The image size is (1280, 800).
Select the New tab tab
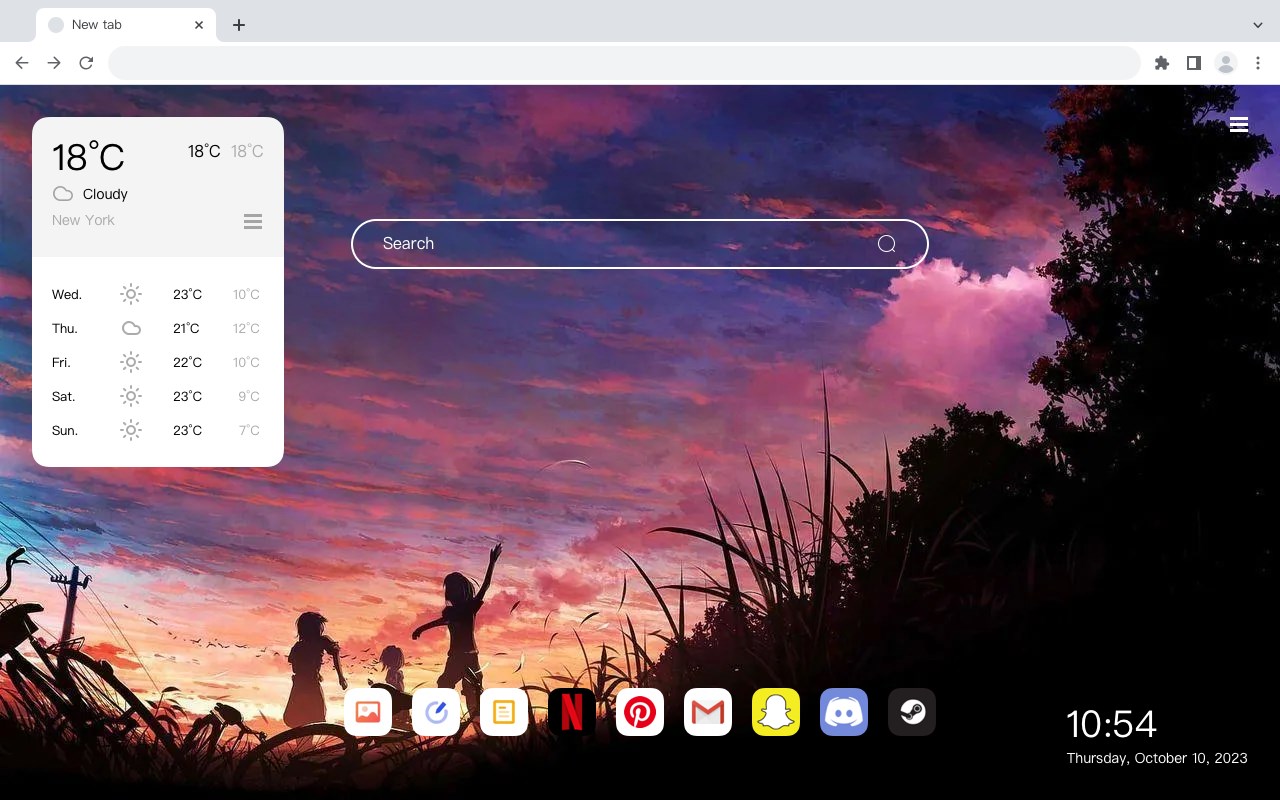(125, 25)
